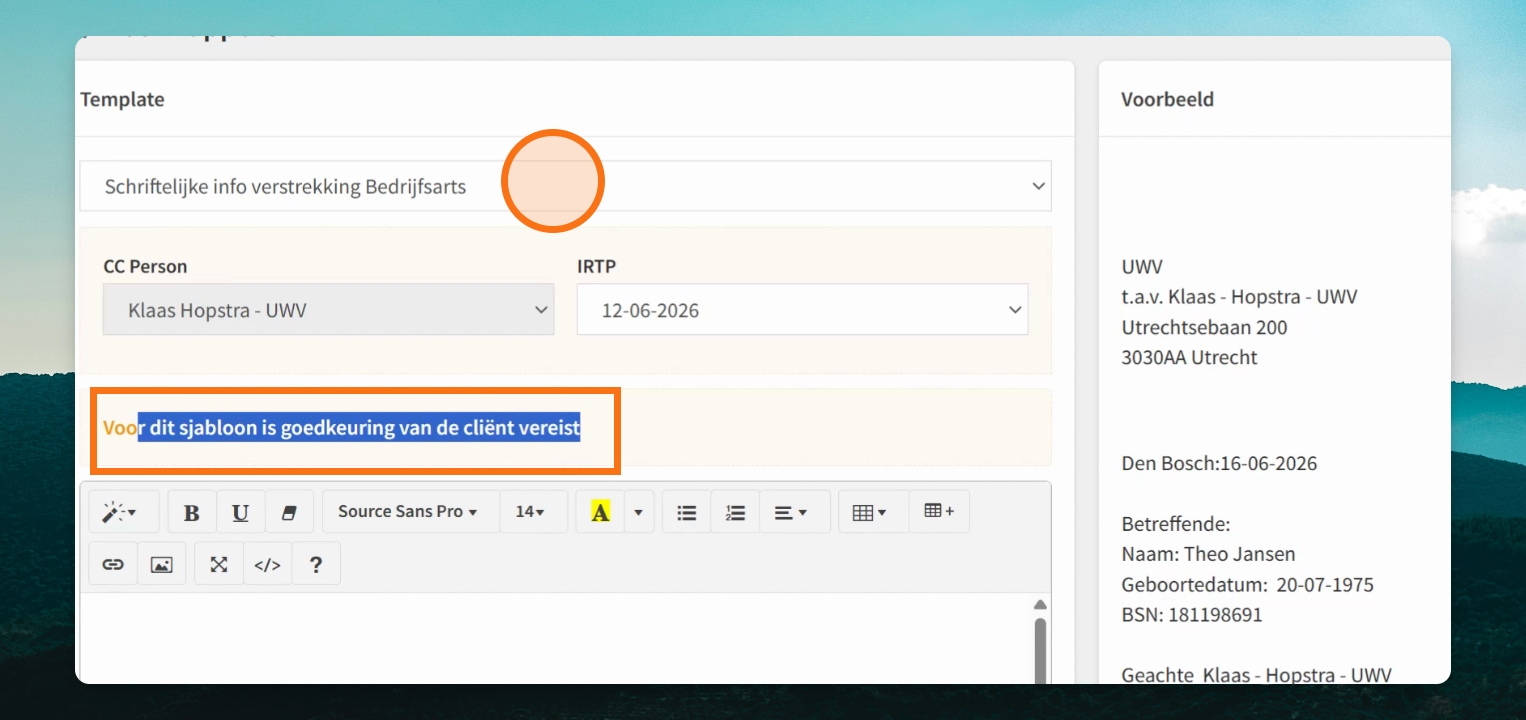Image resolution: width=1526 pixels, height=720 pixels.
Task: Apply the yellow highlight color button
Action: coord(600,512)
